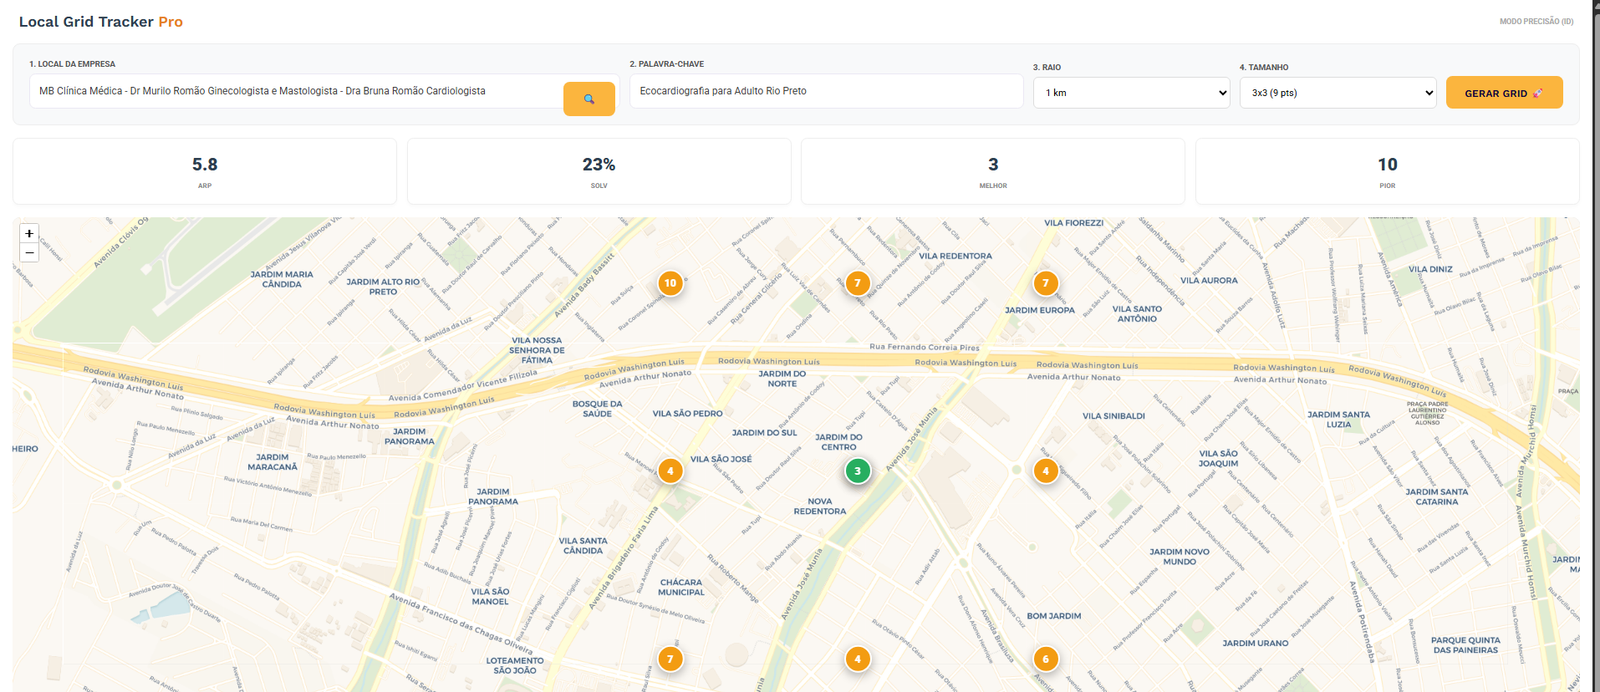This screenshot has width=1600, height=692.
Task: Select the green rank 3 map marker
Action: [x=857, y=471]
